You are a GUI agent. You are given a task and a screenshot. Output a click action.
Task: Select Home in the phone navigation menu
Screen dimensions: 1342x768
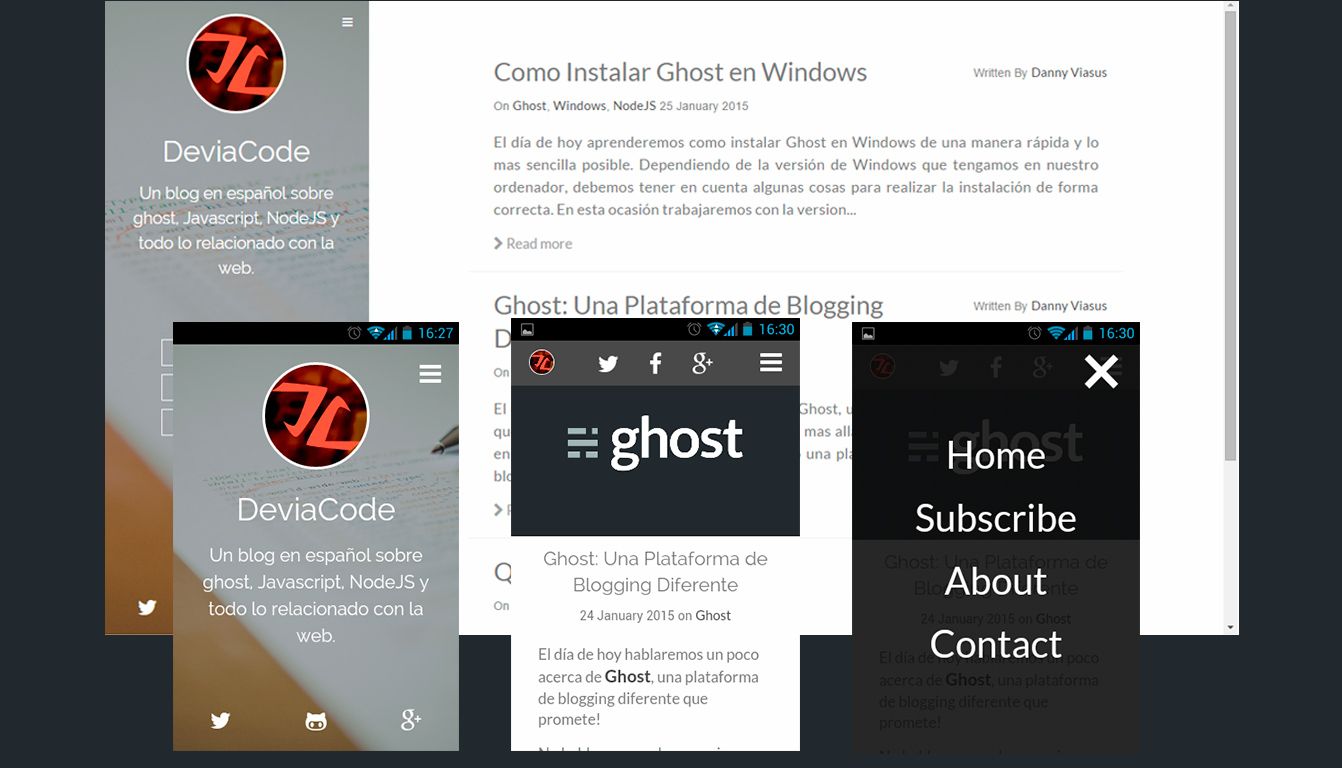point(996,456)
